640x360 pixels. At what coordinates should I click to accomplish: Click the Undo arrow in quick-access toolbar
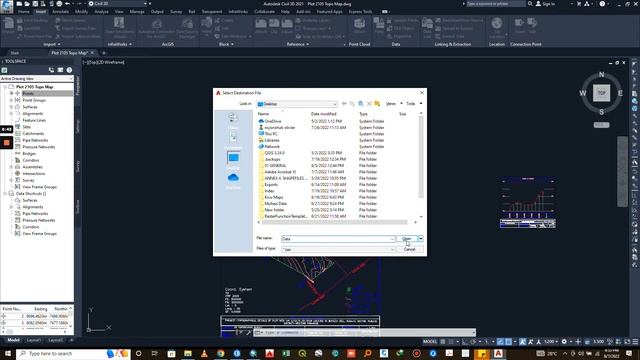pyautogui.click(x=68, y=4)
